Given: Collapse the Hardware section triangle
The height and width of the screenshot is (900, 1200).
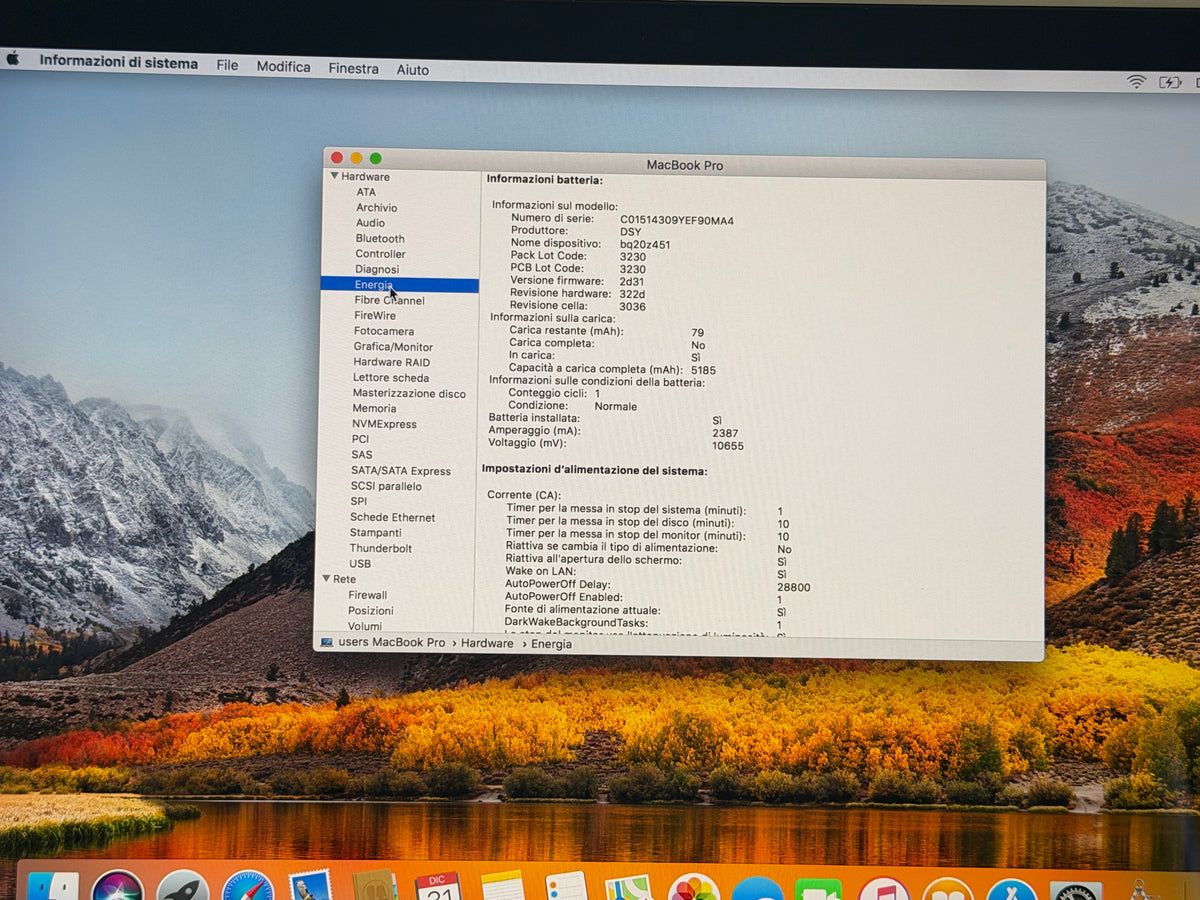Looking at the screenshot, I should tap(335, 176).
